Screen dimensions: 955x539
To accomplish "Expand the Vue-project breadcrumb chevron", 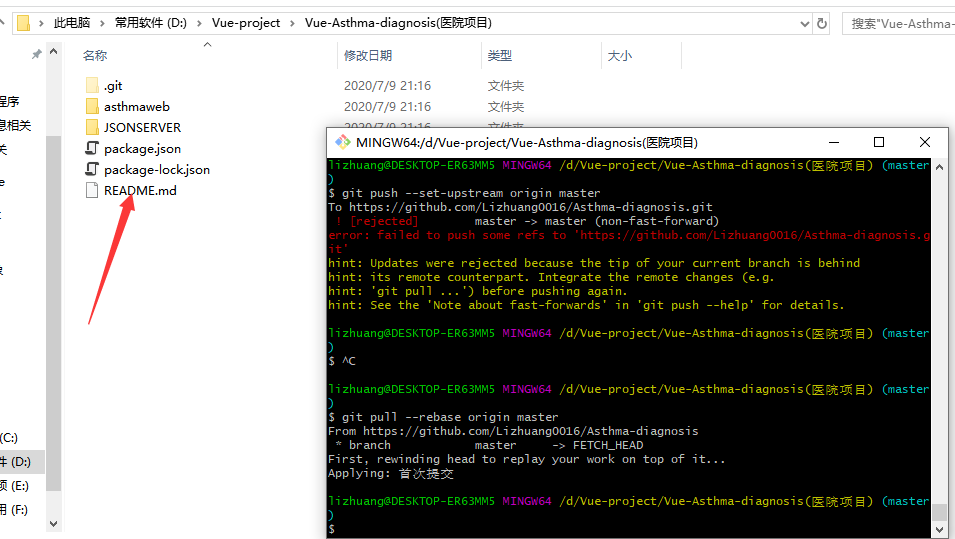I will point(292,23).
